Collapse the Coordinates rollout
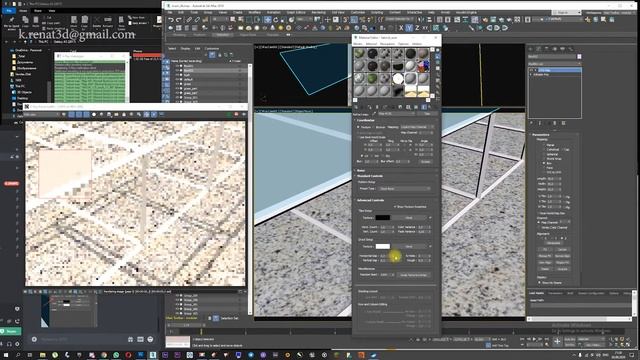The height and width of the screenshot is (360, 640). click(x=366, y=120)
